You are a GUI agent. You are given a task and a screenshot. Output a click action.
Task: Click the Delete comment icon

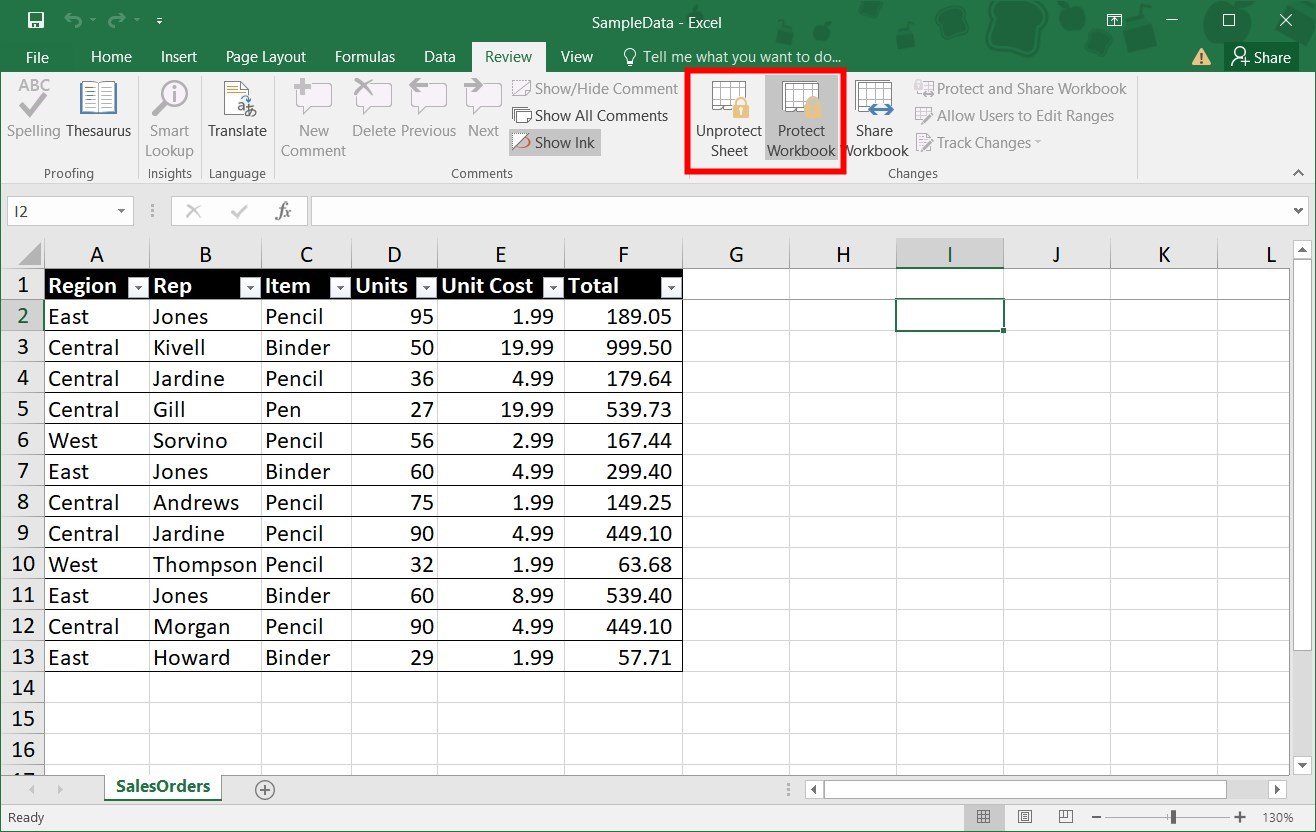374,110
